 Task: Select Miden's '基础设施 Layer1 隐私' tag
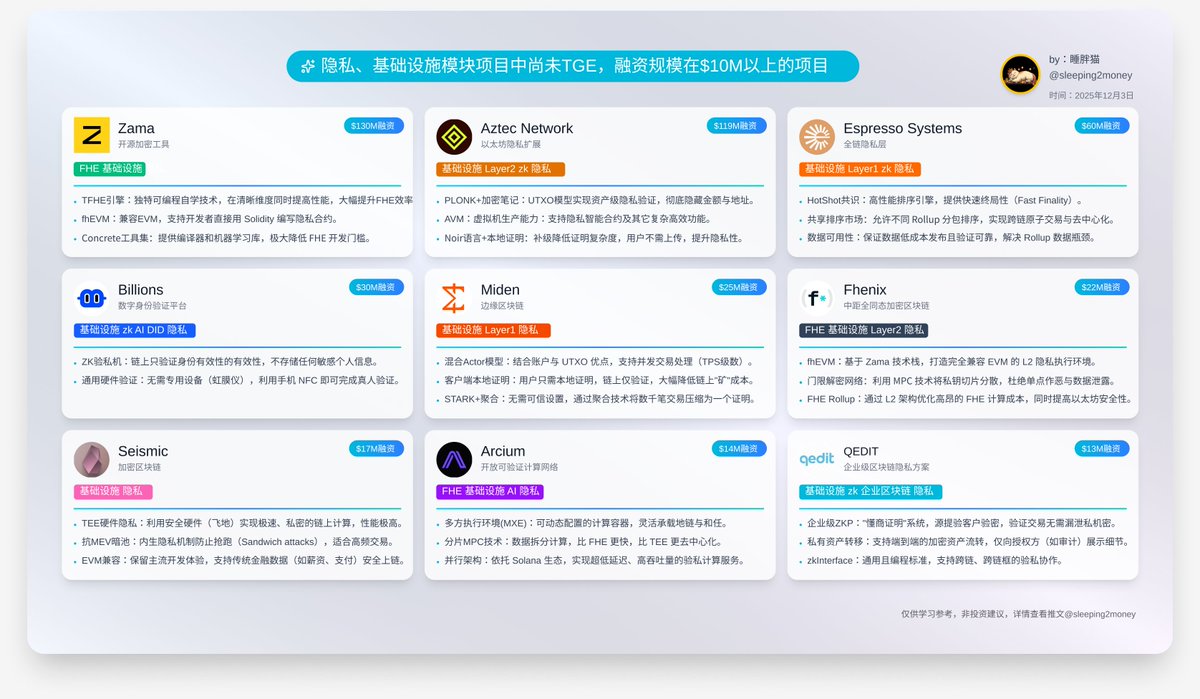pos(493,330)
